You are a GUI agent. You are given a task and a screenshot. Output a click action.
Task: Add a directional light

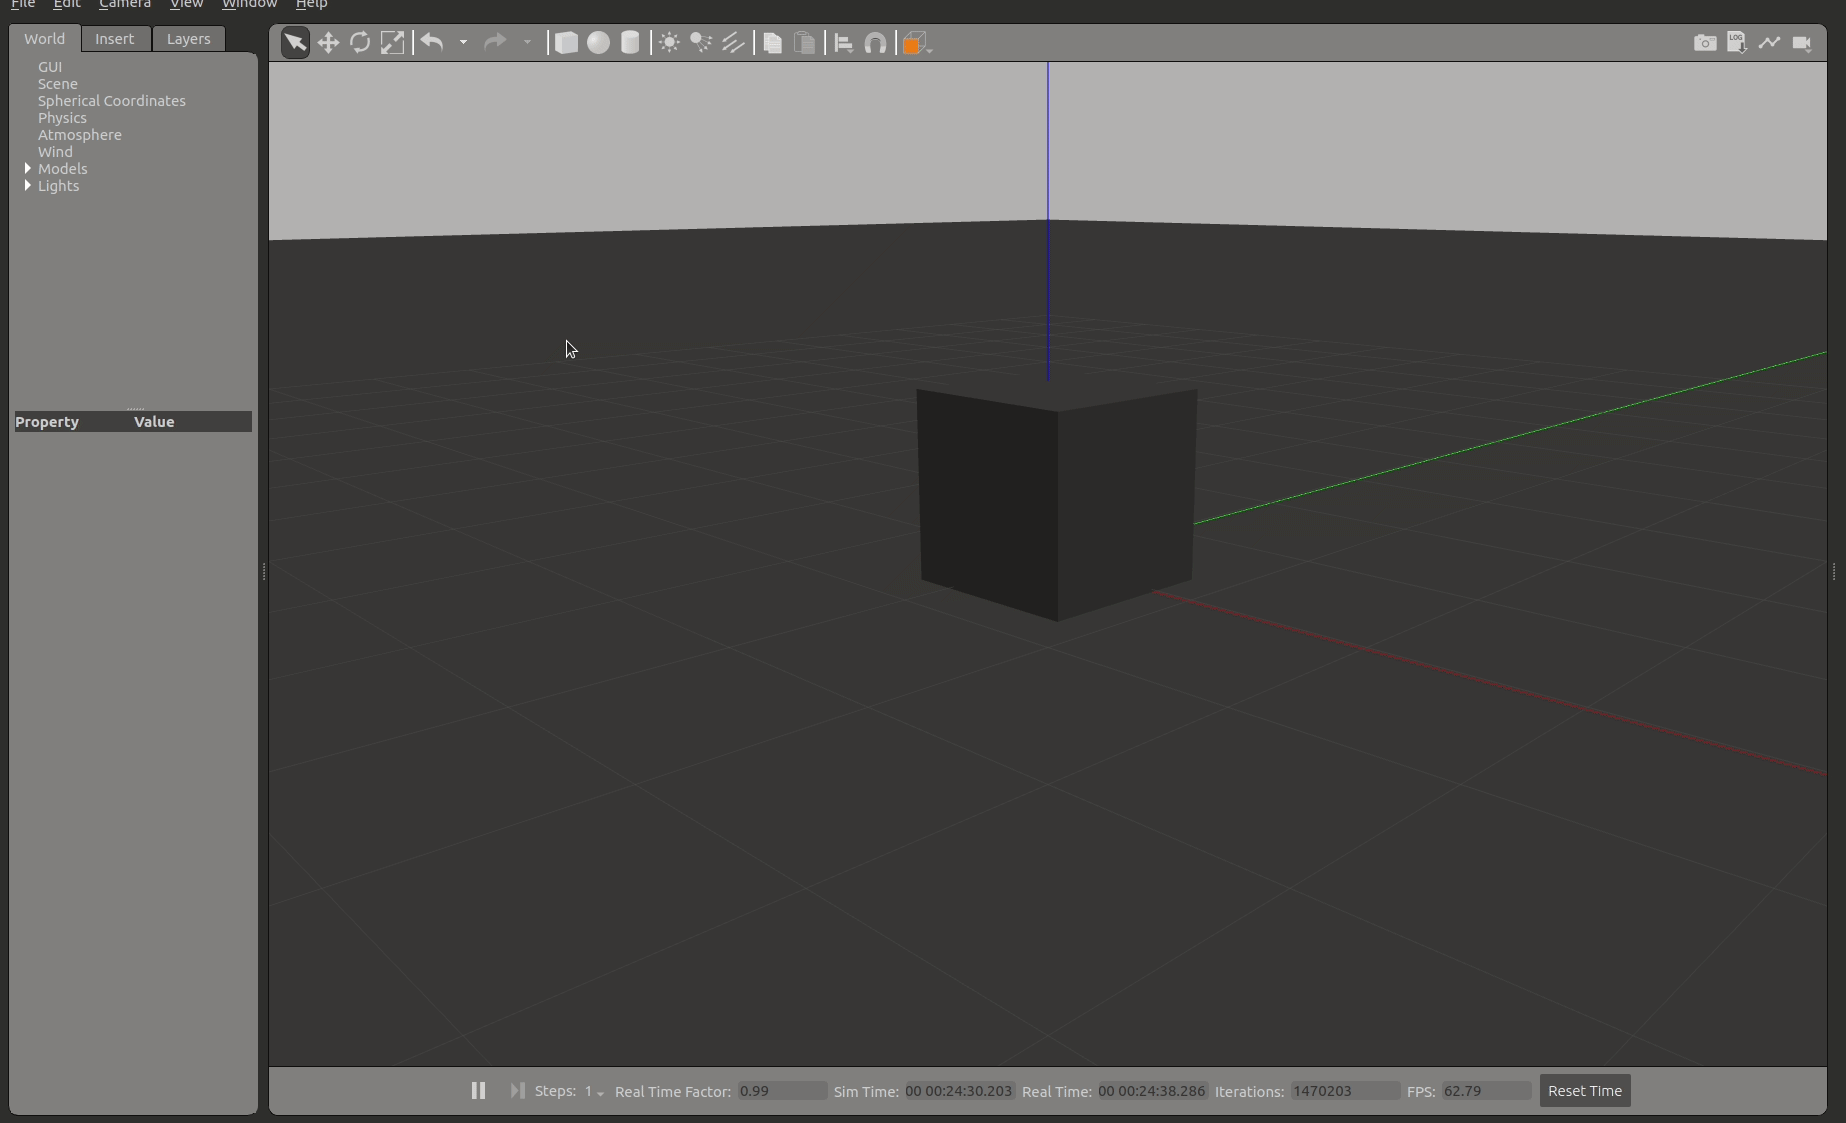point(733,42)
